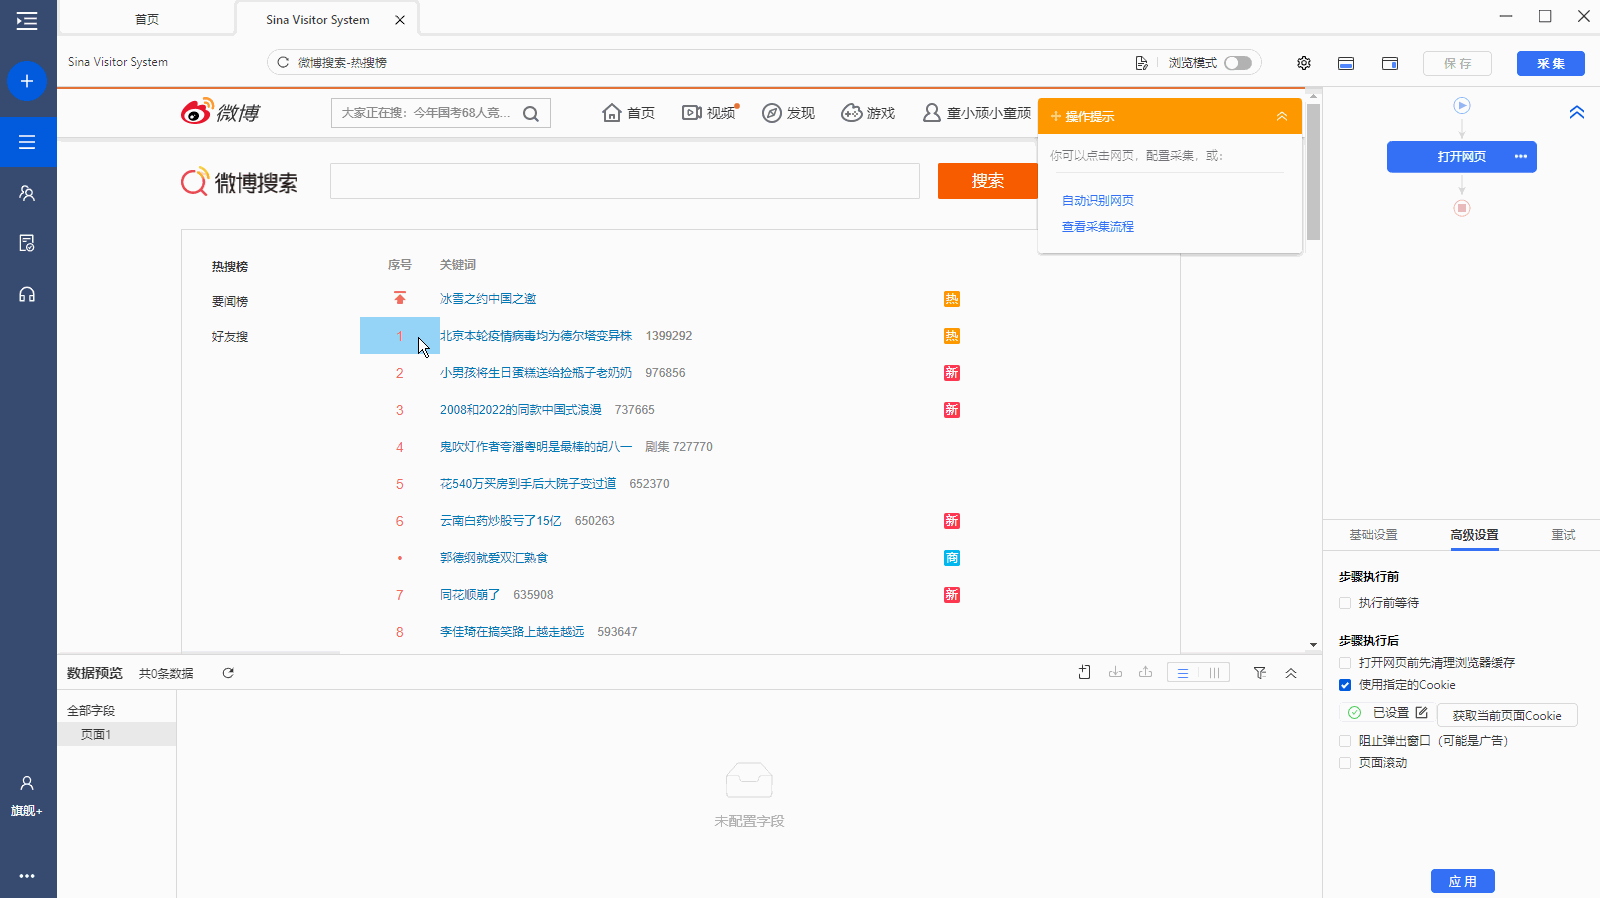Enable the 页面滚动 checkbox

(x=1345, y=763)
